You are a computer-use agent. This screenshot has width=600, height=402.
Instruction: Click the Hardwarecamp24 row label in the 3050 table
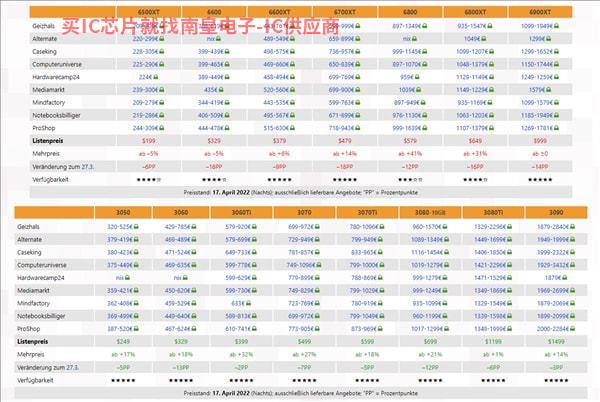(x=41, y=278)
